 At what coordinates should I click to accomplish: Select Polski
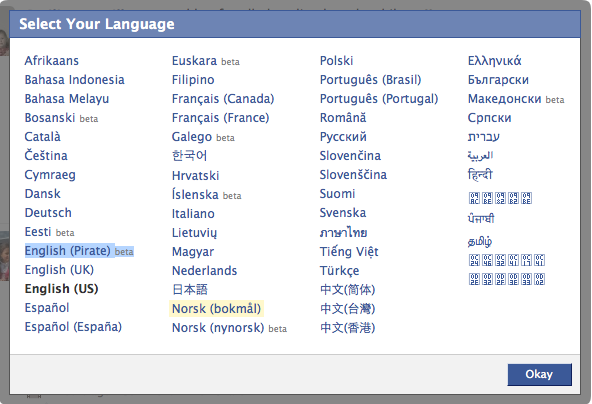(x=336, y=60)
